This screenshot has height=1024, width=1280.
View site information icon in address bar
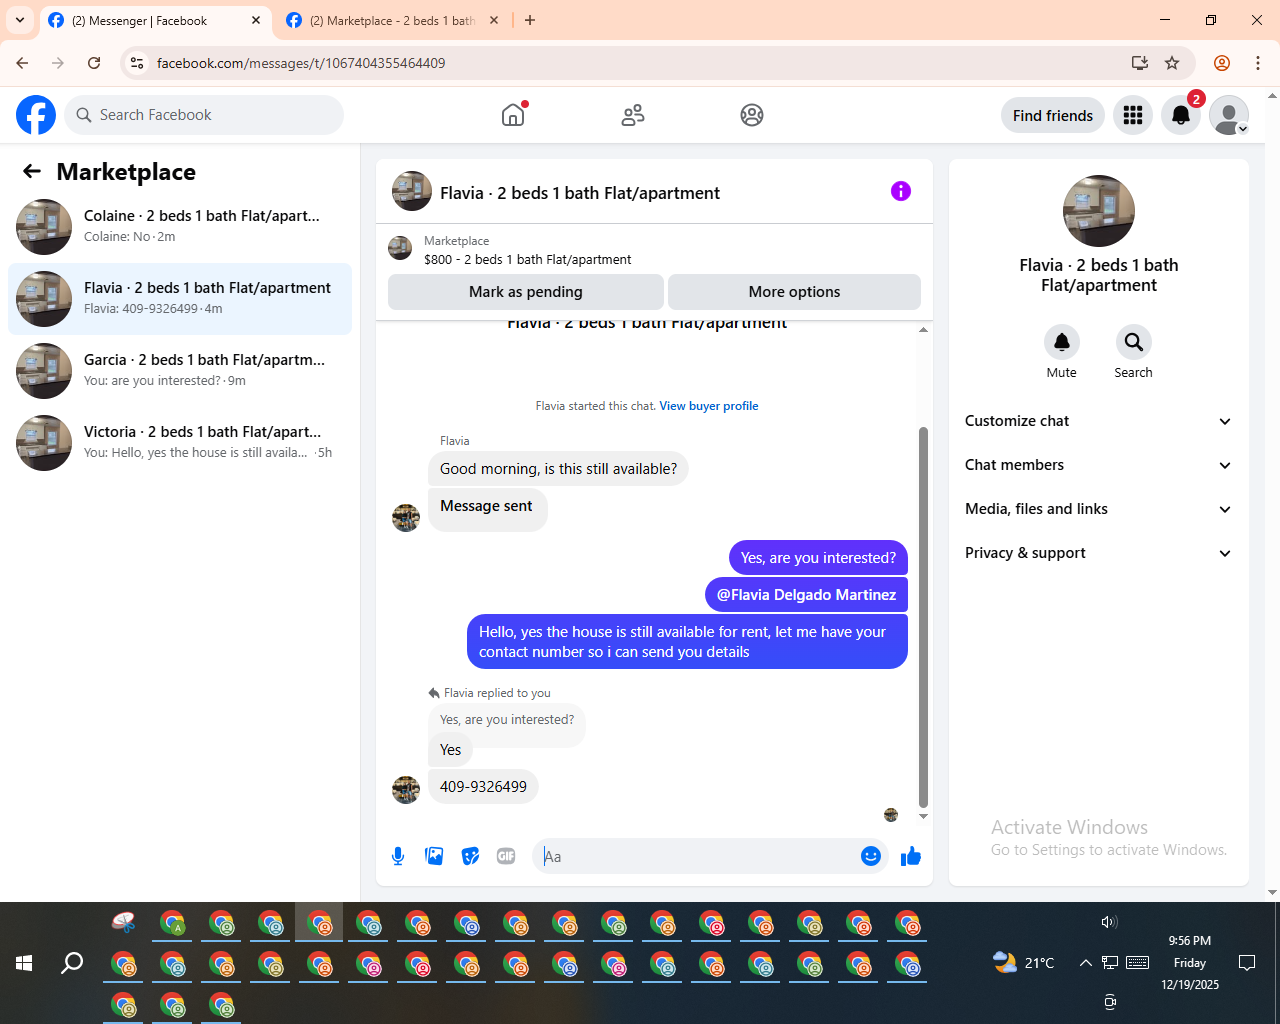pos(137,63)
